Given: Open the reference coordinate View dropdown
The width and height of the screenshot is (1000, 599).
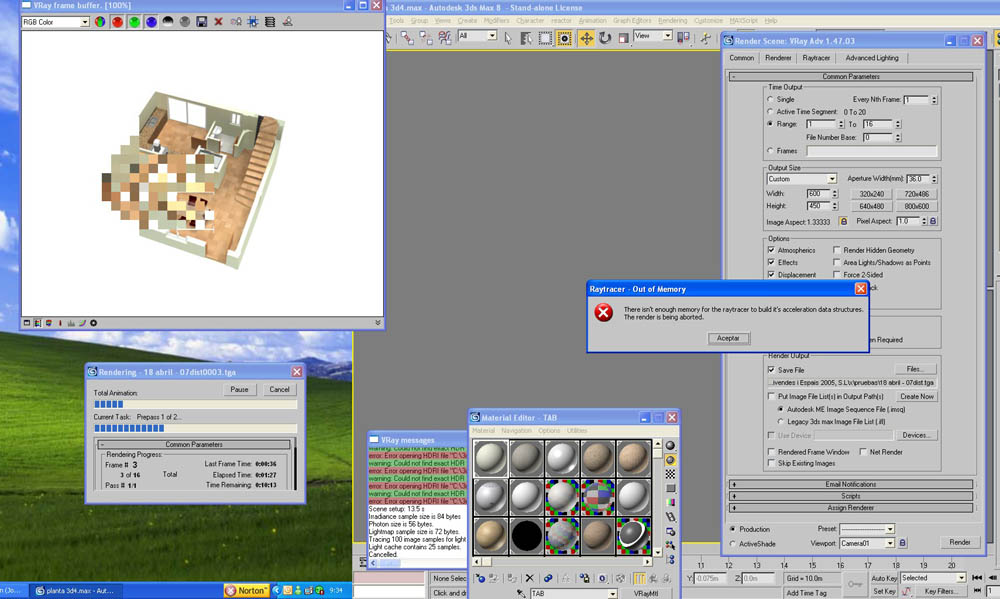Looking at the screenshot, I should pyautogui.click(x=653, y=36).
